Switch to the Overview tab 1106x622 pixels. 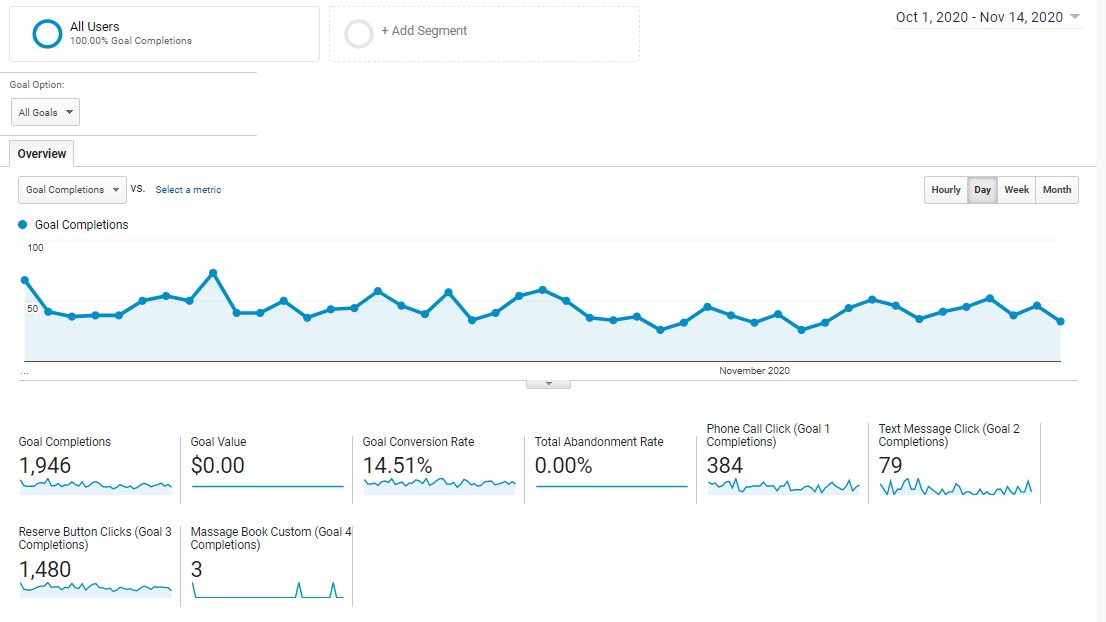[x=40, y=153]
